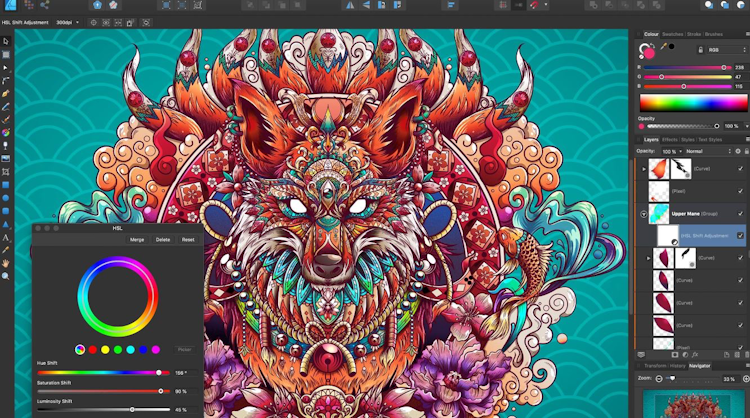750x418 pixels.
Task: Click the lock layer icon in Layers panel
Action: [x=746, y=151]
